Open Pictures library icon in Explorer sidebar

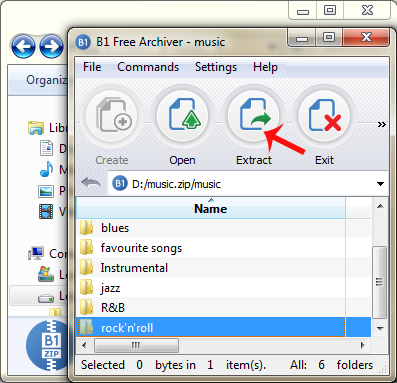pos(46,191)
